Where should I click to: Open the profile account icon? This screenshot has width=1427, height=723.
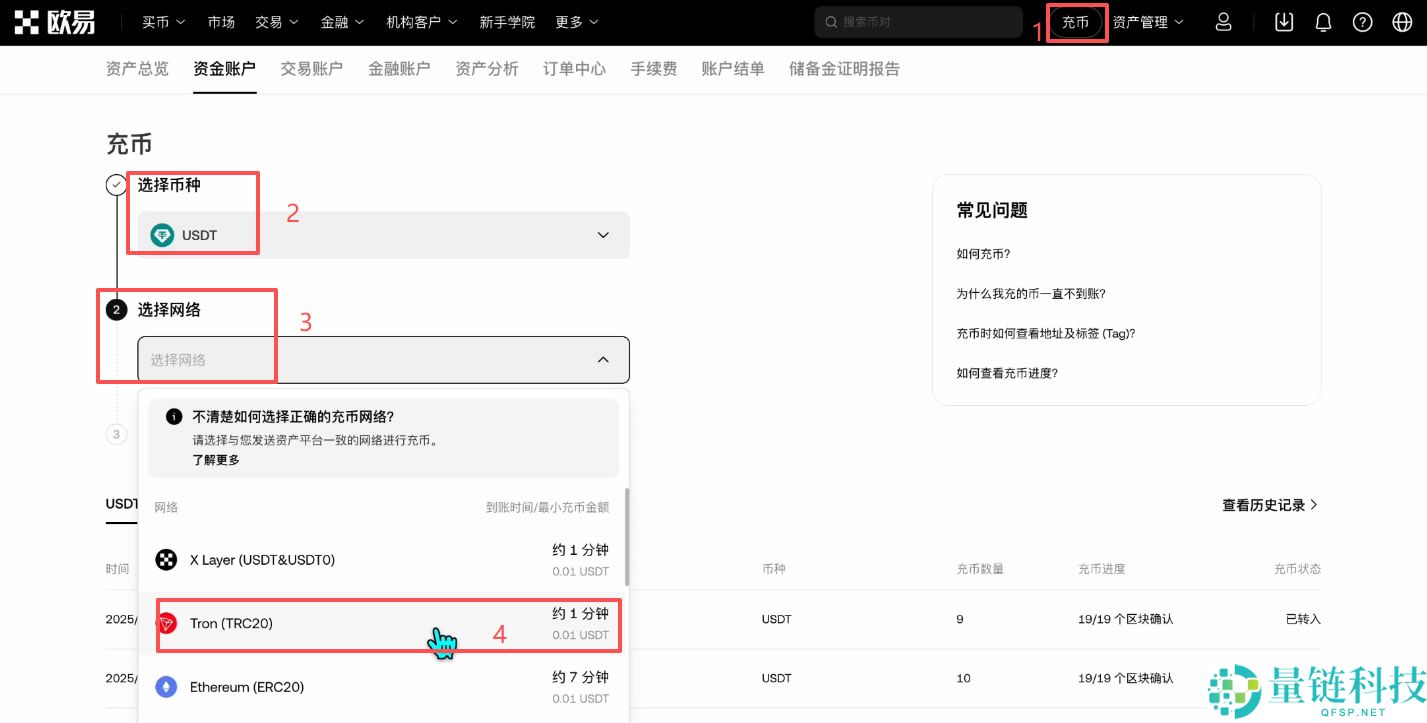pyautogui.click(x=1223, y=21)
